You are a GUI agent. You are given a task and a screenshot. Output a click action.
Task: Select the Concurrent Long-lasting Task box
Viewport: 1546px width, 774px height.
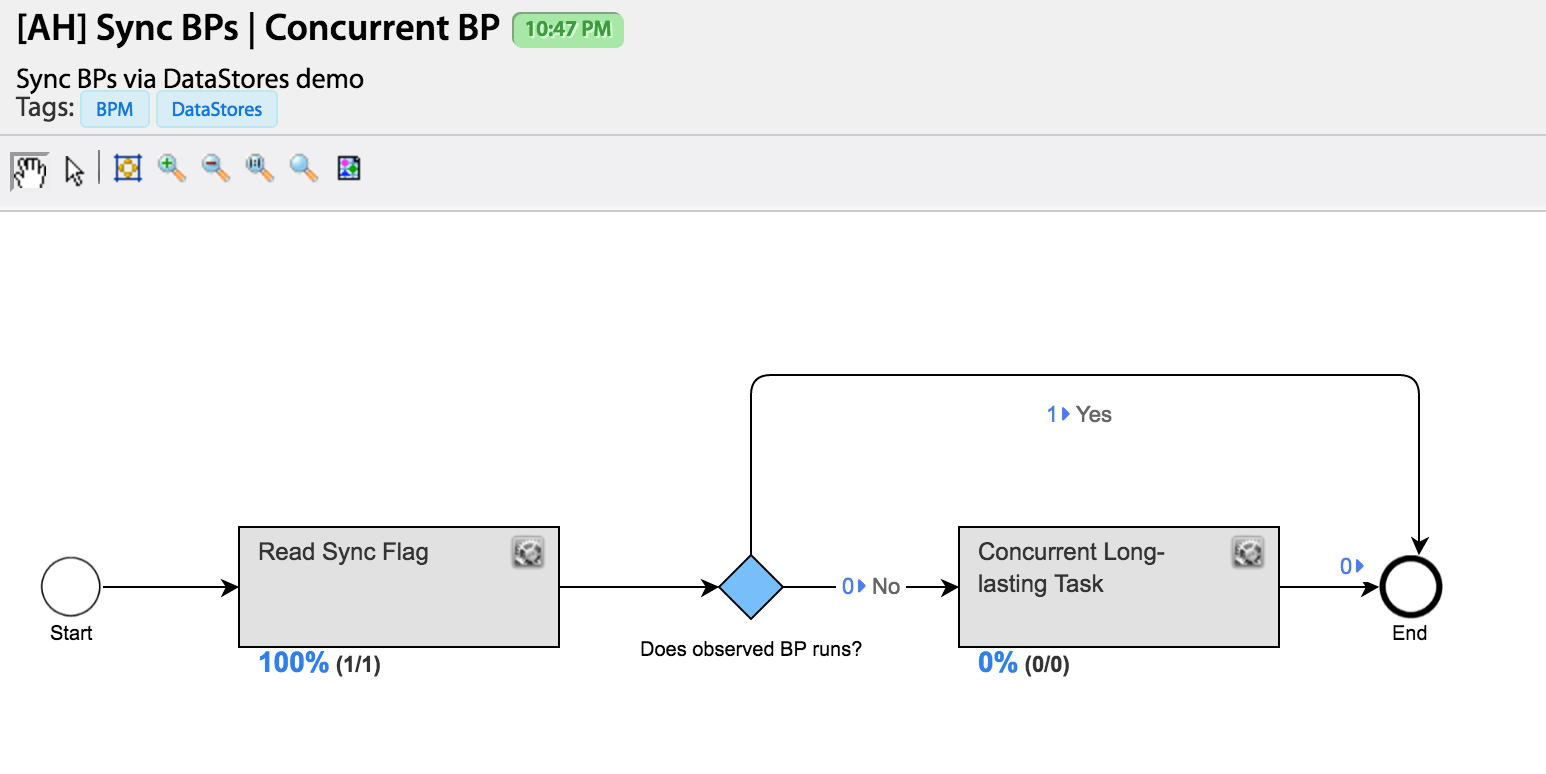1118,587
